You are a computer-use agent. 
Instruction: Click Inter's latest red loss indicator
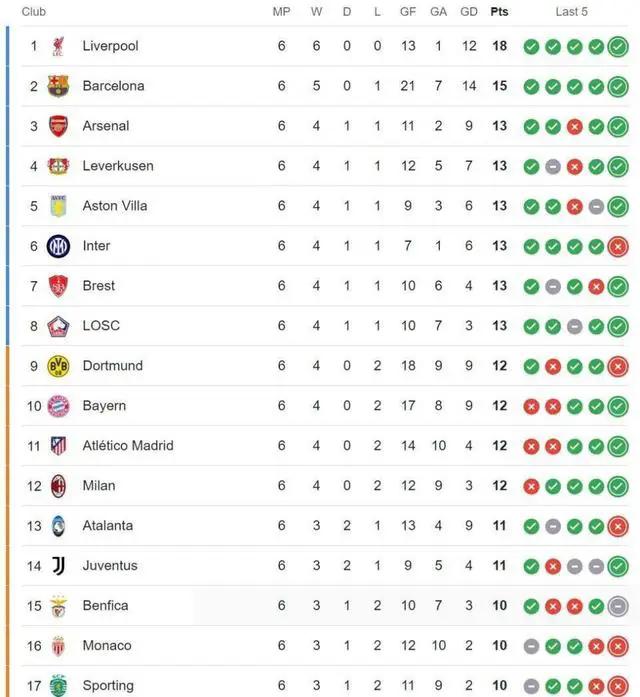pyautogui.click(x=618, y=247)
